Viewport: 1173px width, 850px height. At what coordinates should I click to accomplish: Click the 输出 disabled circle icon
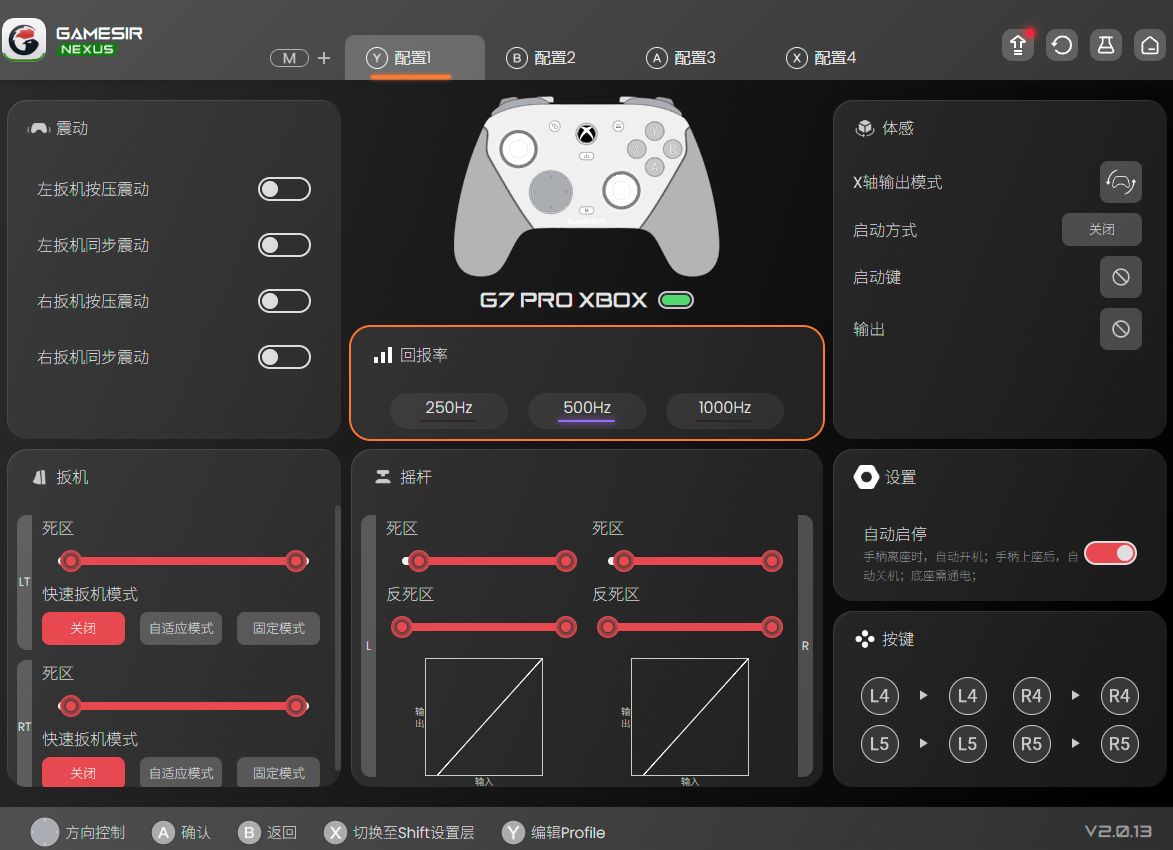tap(1121, 328)
